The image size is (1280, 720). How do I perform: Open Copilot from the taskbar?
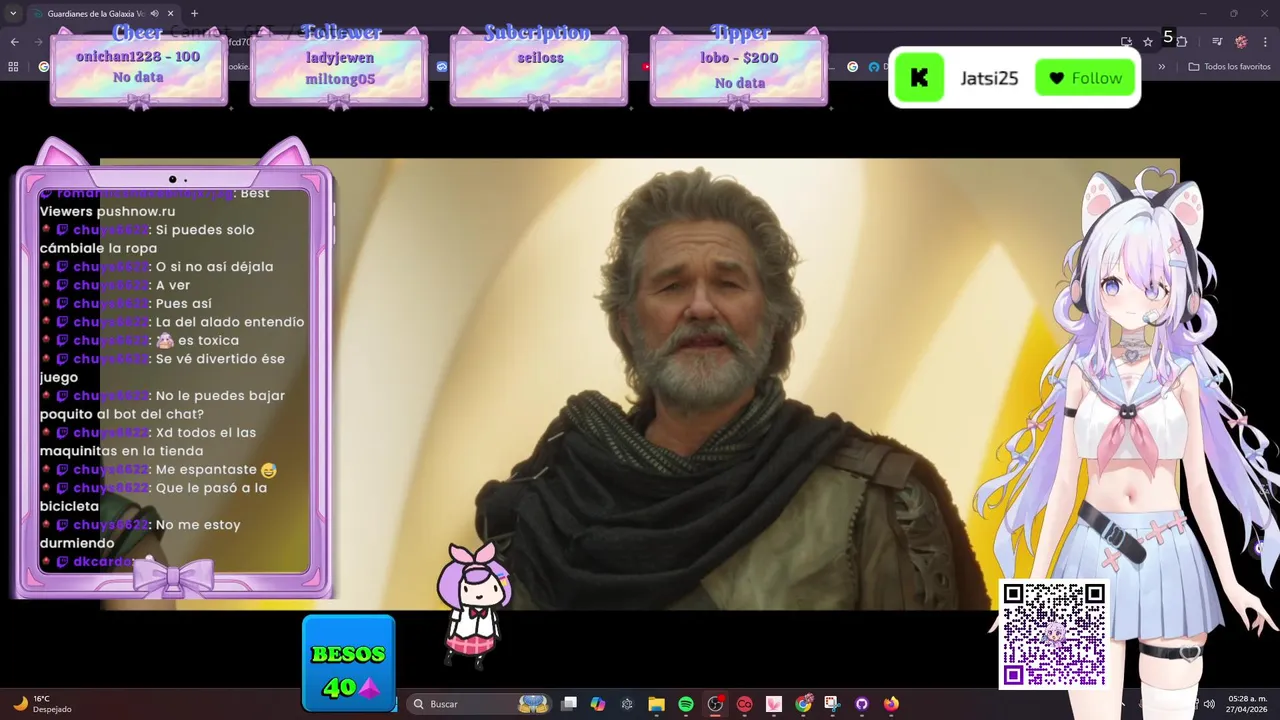(598, 704)
